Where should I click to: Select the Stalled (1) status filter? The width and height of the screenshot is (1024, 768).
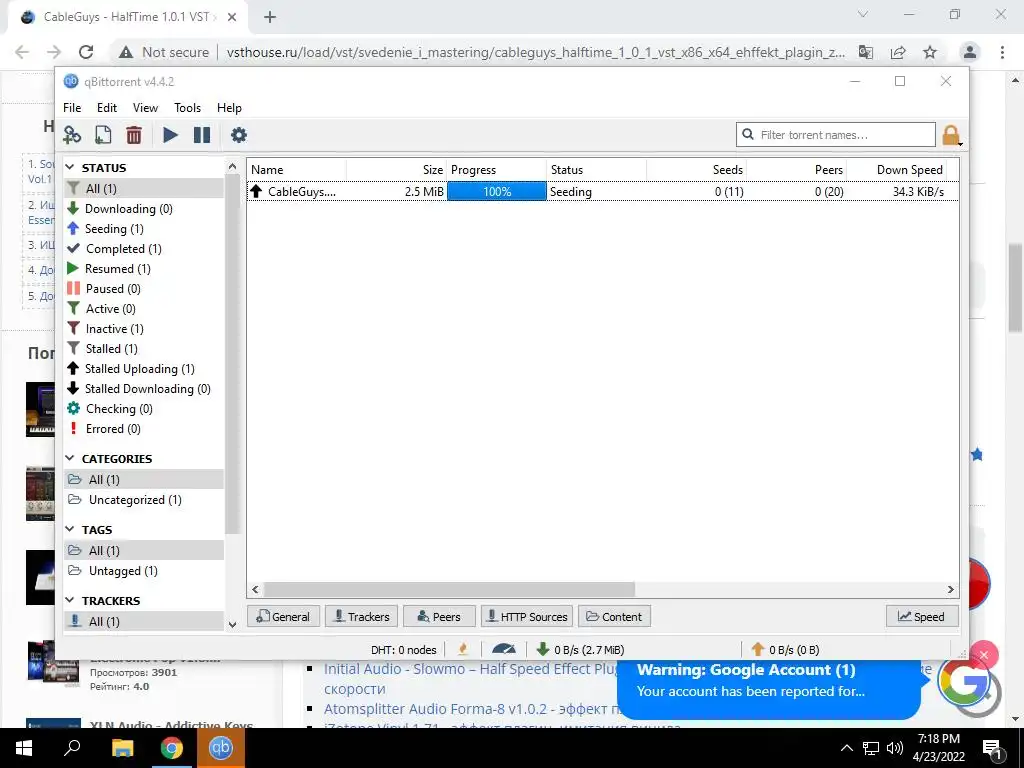click(x=144, y=349)
